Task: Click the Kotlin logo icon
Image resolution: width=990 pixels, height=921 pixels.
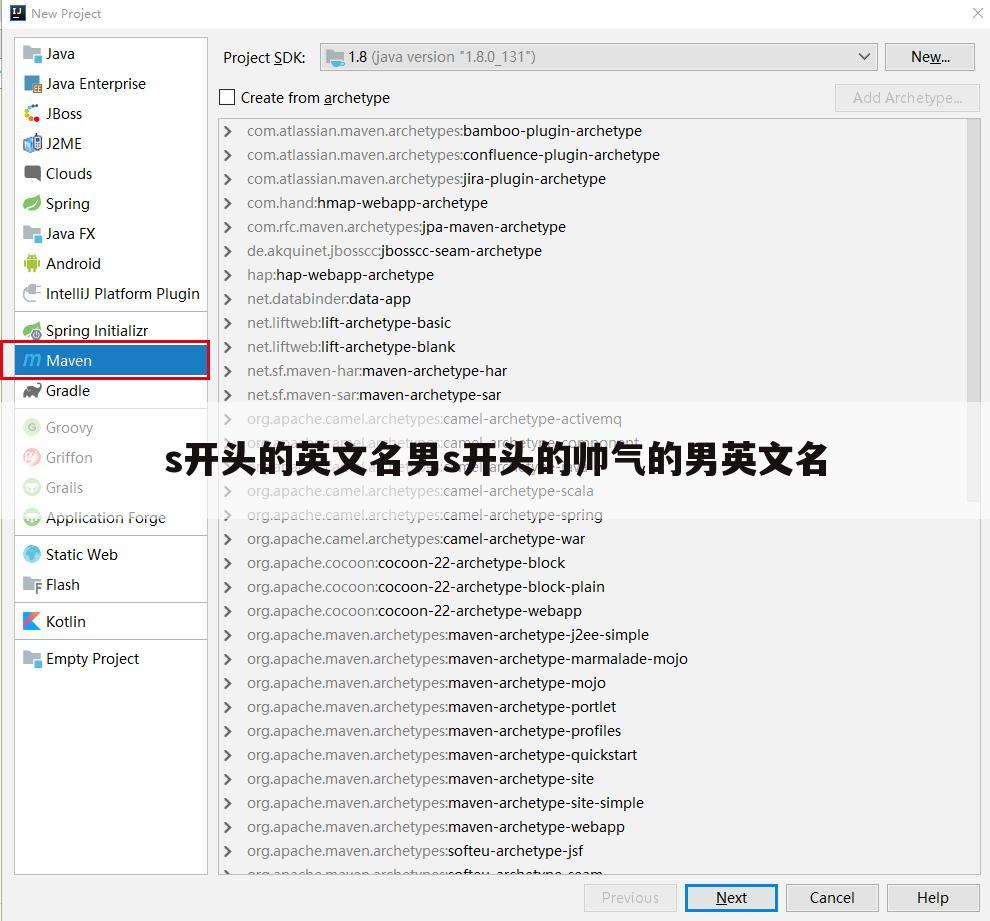Action: (32, 621)
